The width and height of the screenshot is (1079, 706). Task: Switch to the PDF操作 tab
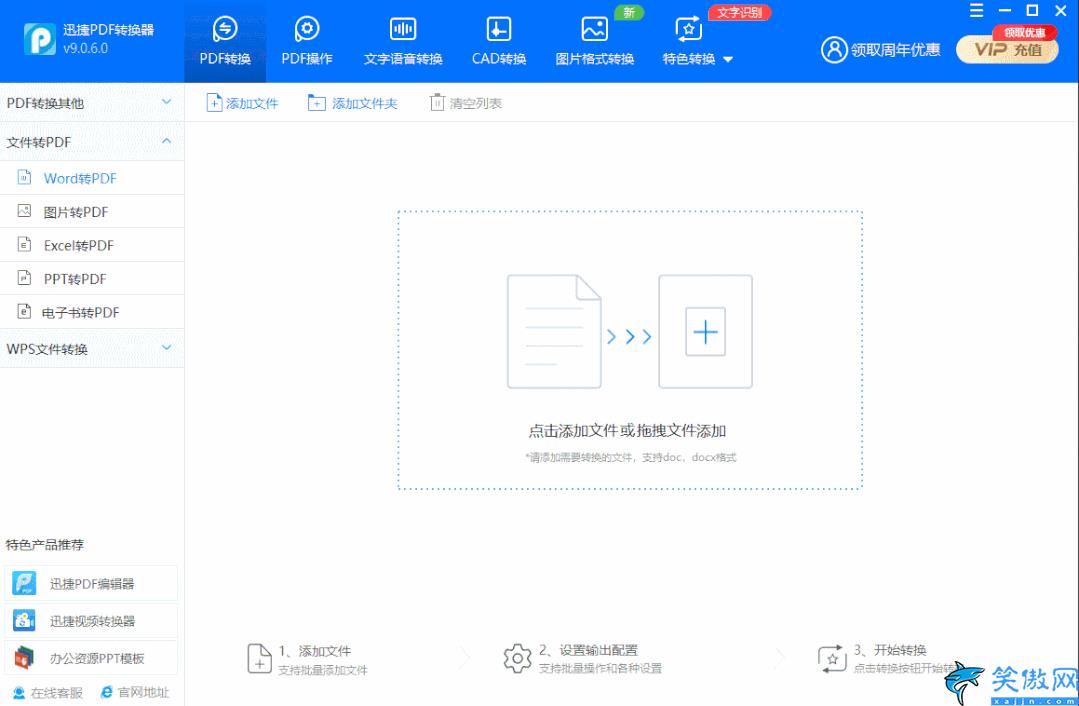coord(307,41)
